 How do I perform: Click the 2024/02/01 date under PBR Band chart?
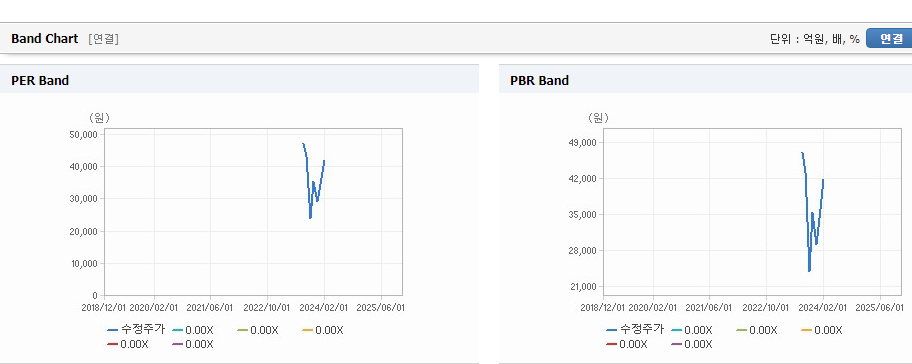(x=823, y=307)
